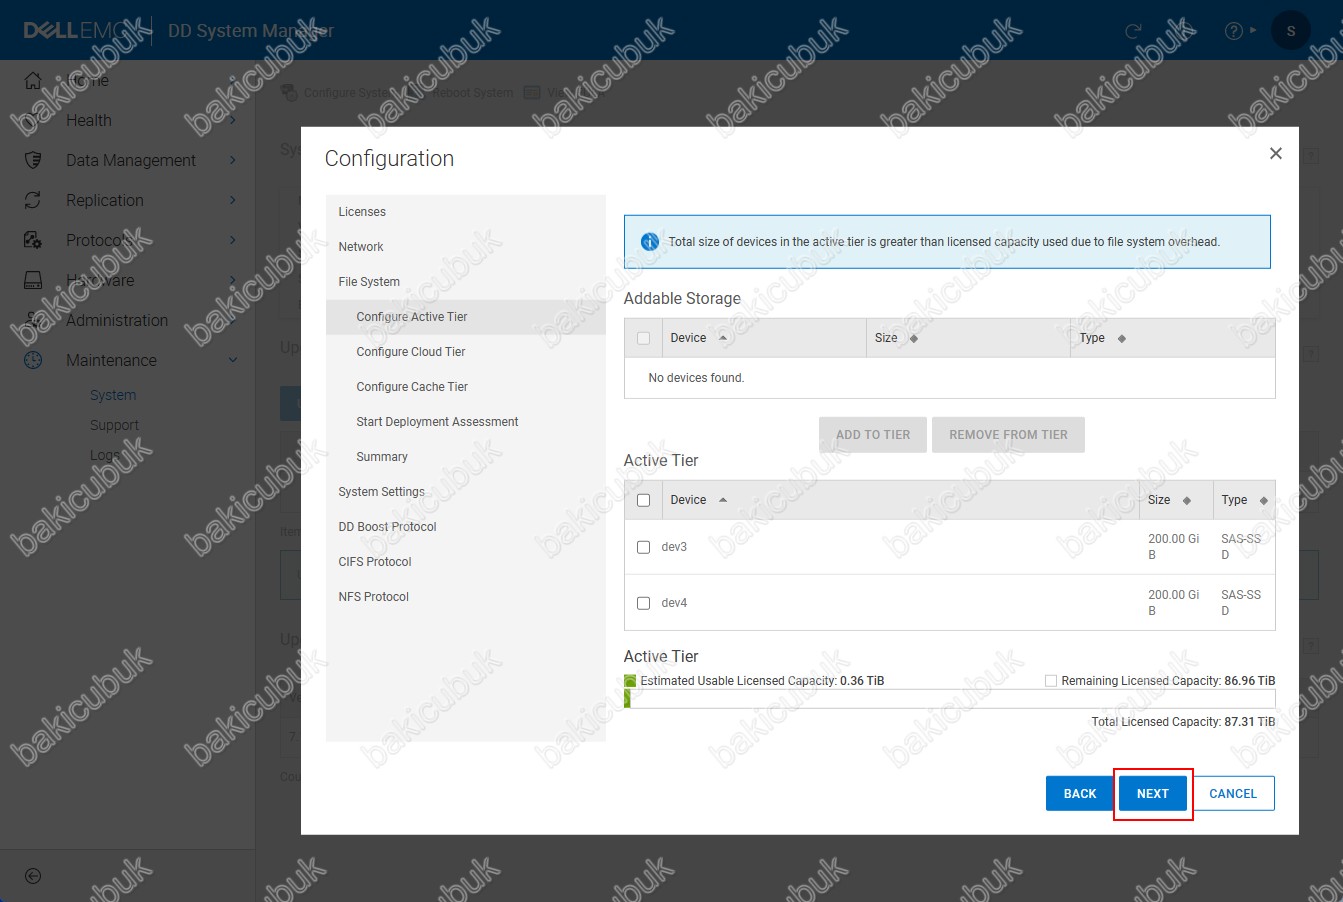Screen dimensions: 1343x902
Task: Open the dropdown arrow beside help icon
Action: click(1253, 31)
